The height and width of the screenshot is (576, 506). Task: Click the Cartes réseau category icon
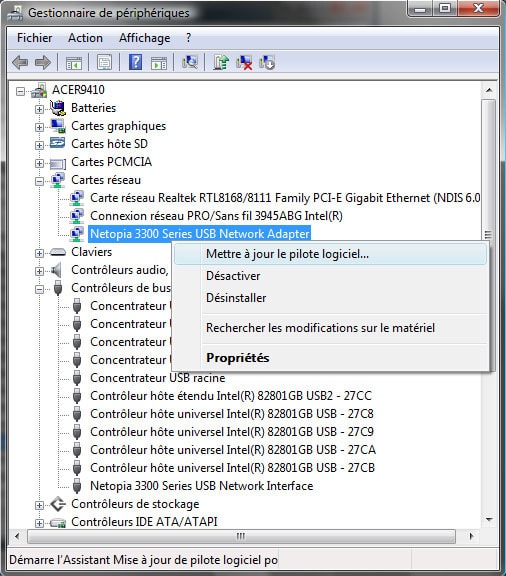tap(58, 180)
